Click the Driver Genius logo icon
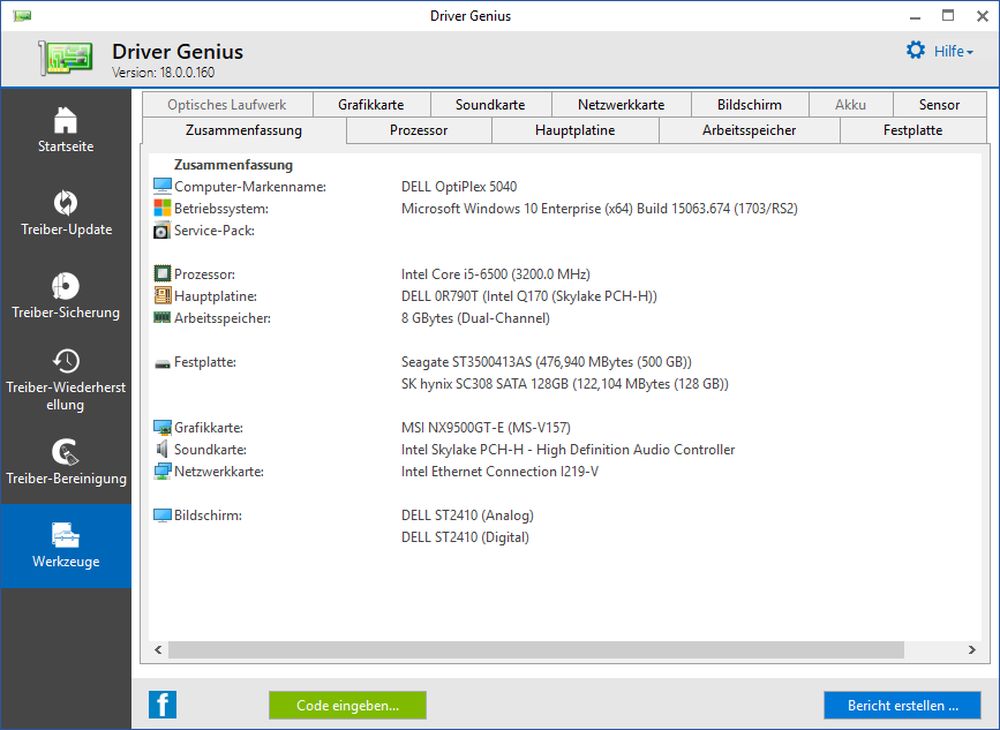 click(66, 58)
